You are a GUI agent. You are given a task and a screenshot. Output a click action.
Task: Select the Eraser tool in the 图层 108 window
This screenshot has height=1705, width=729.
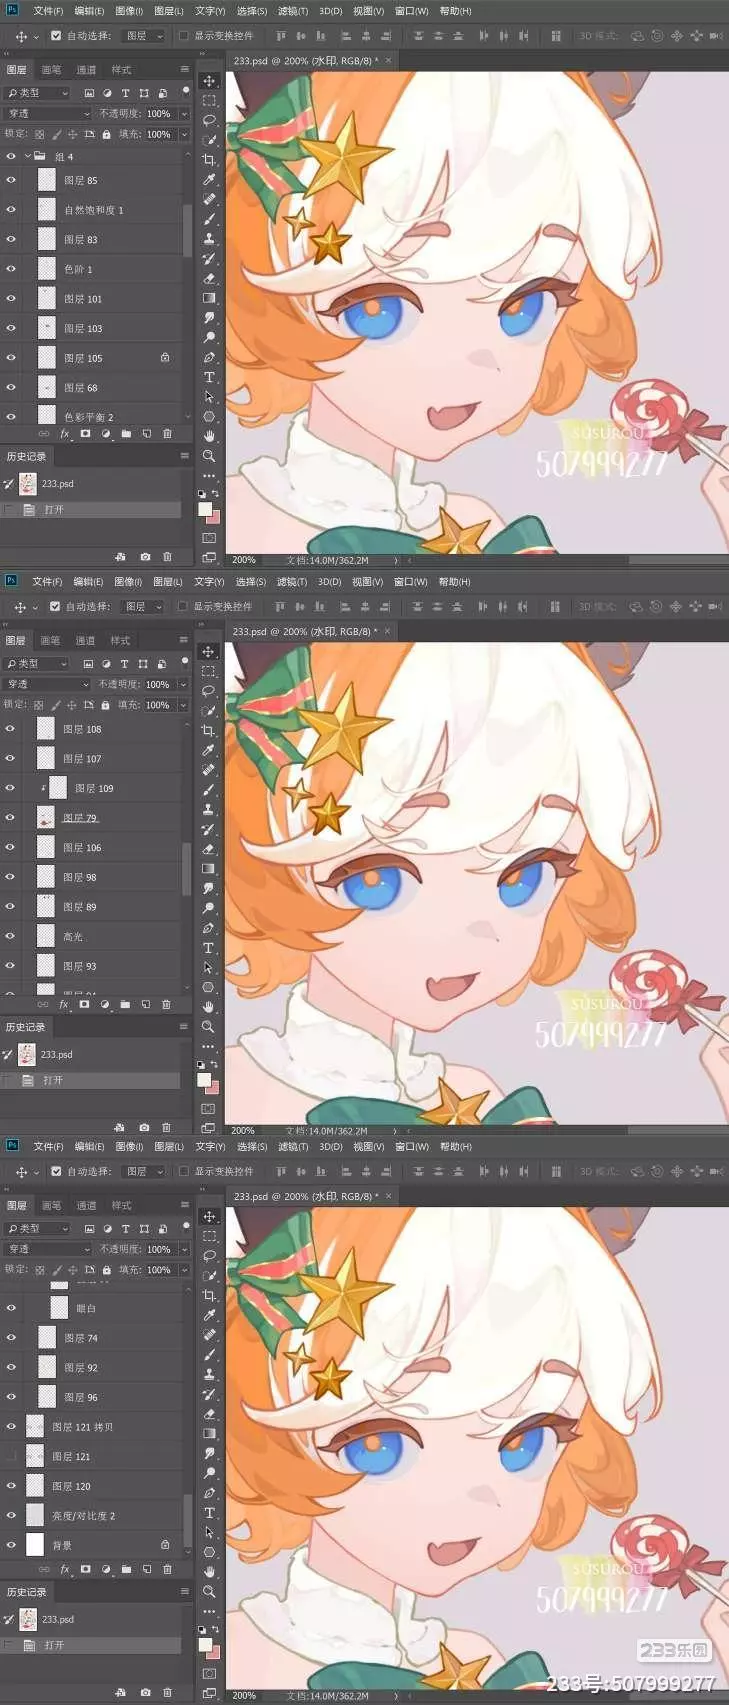pos(208,849)
